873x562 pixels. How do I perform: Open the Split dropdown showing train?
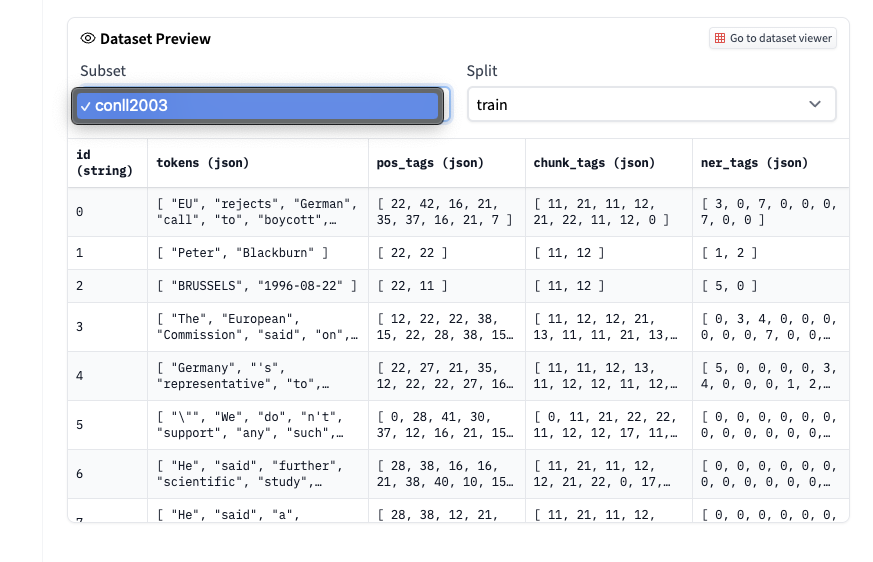[x=651, y=104]
